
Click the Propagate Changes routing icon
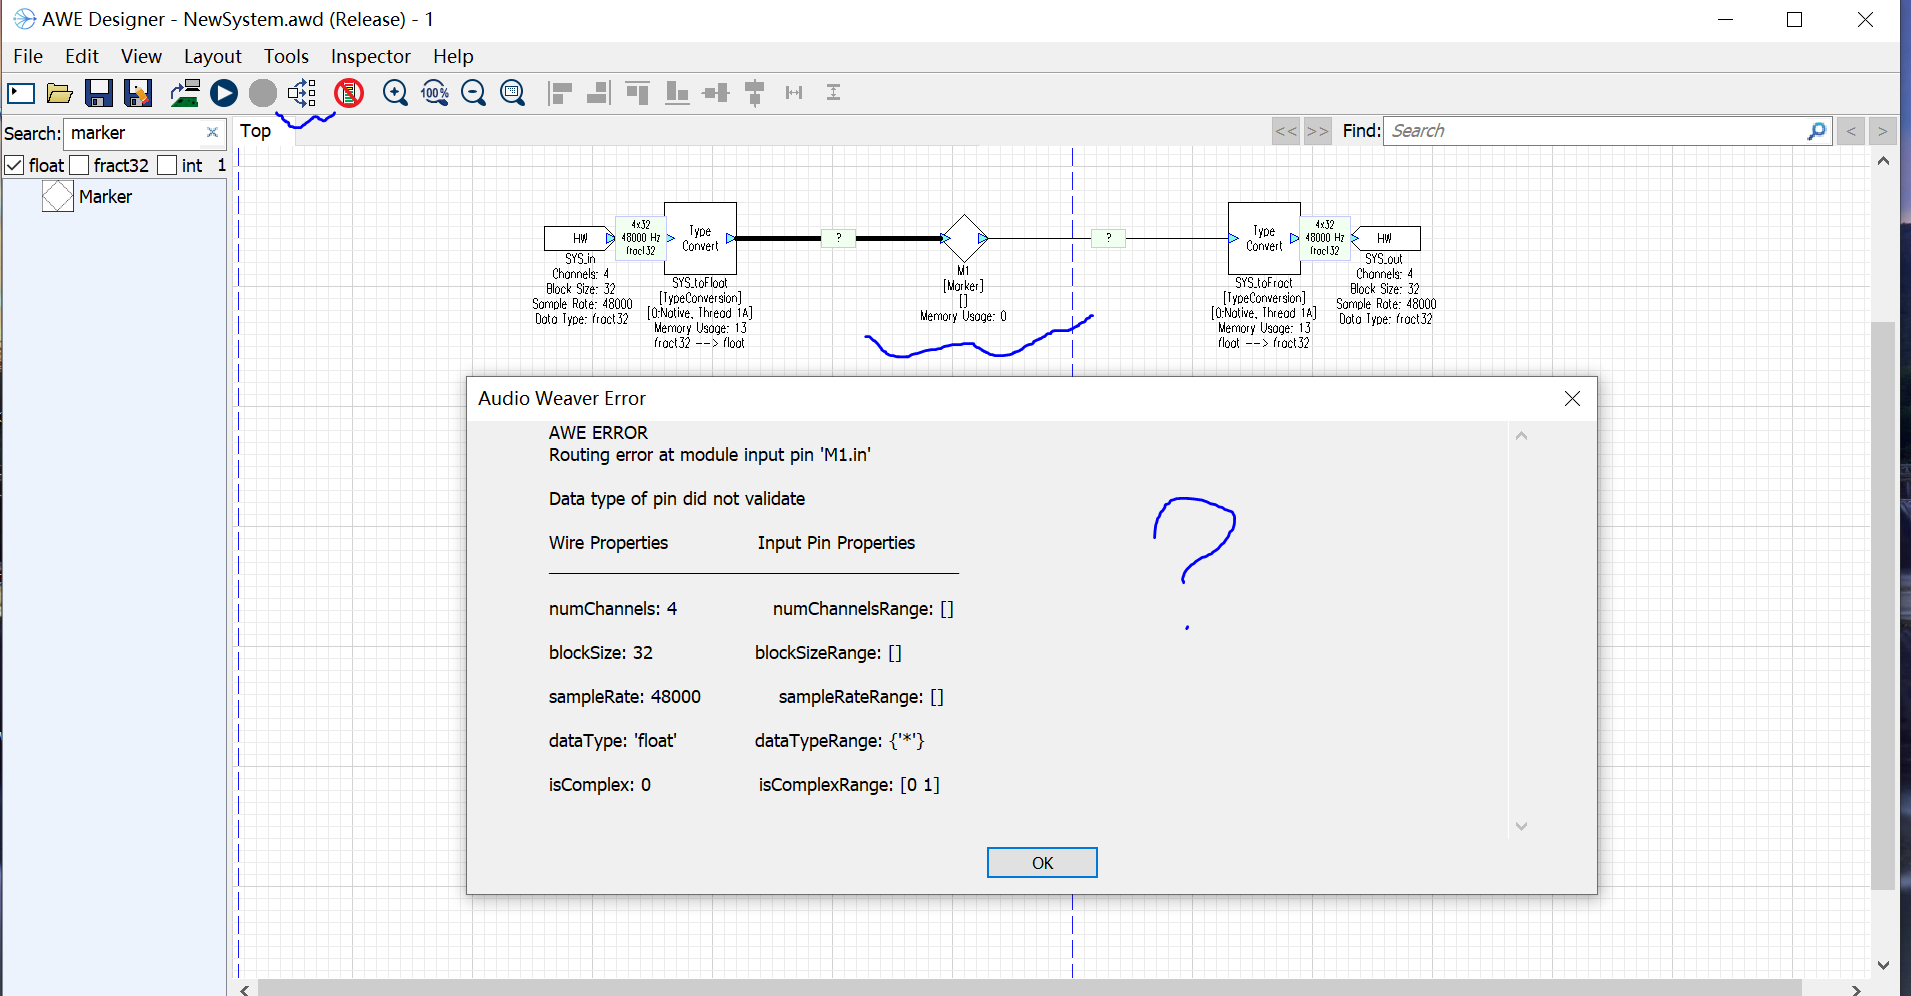coord(301,94)
